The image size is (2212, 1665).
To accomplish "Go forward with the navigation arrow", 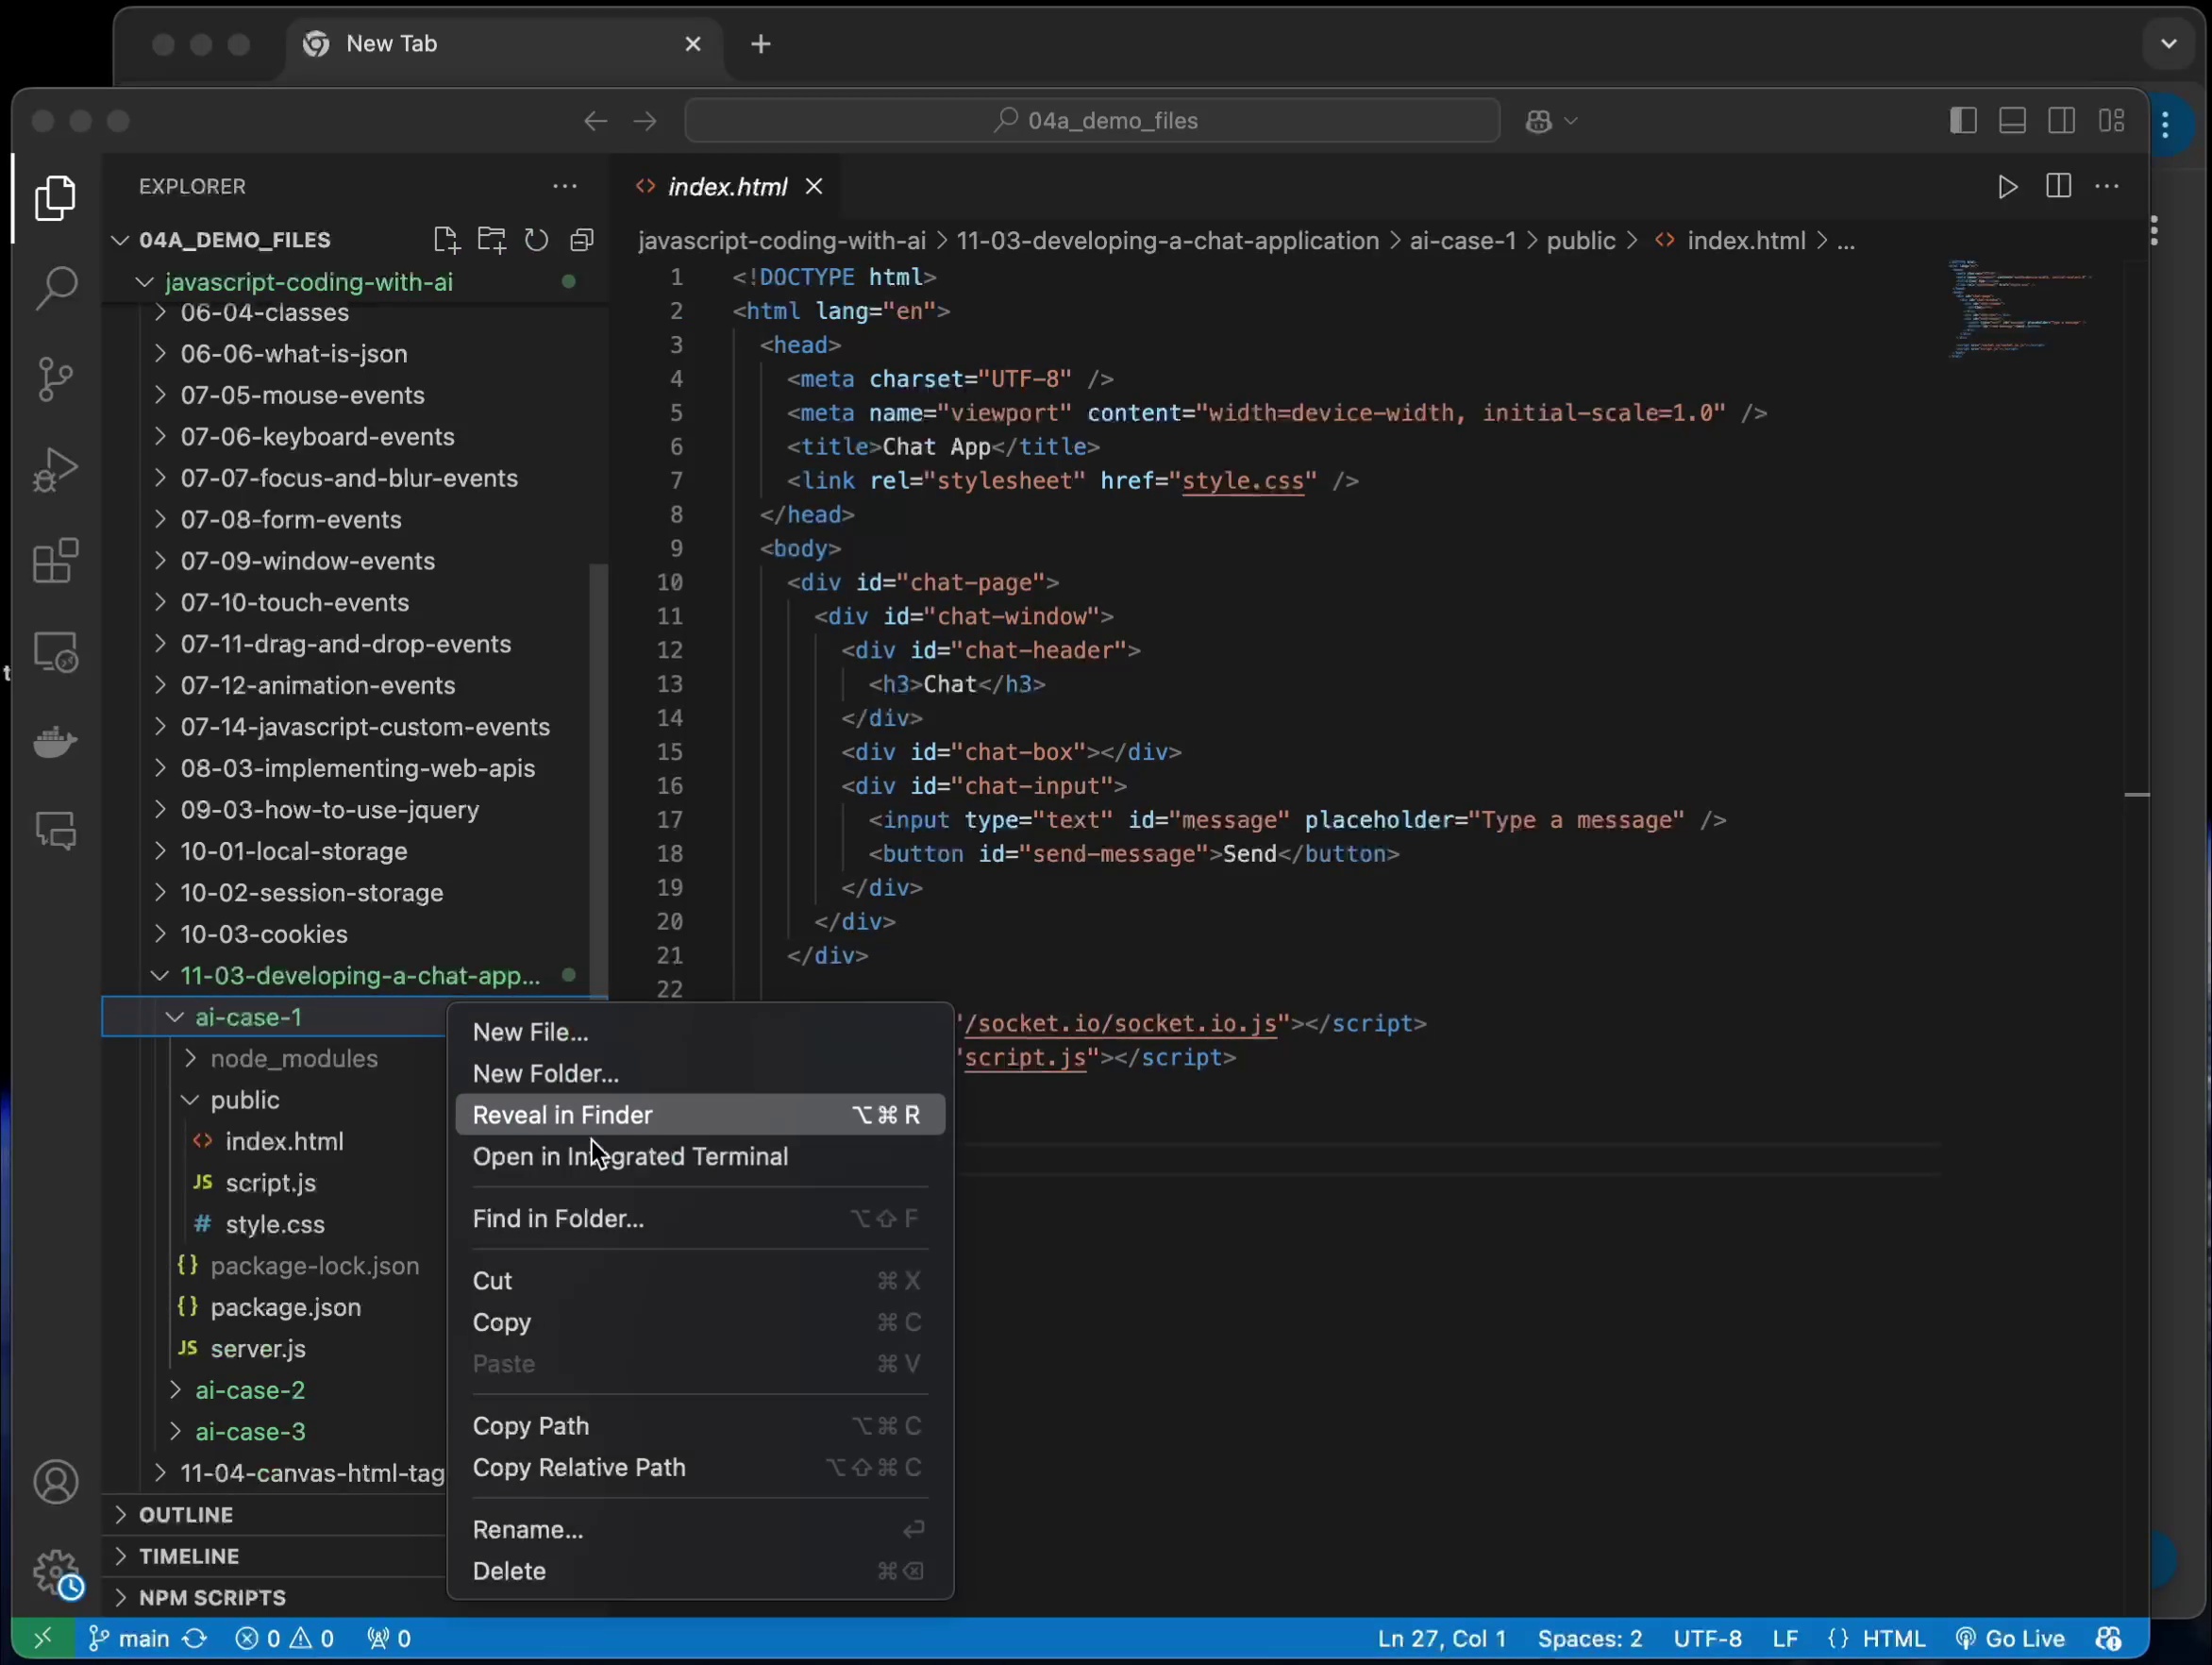I will coord(645,121).
